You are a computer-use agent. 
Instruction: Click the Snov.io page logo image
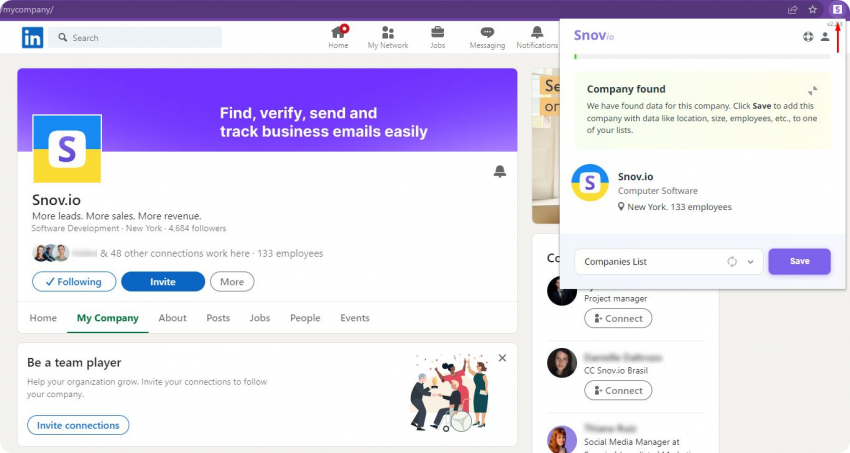click(x=67, y=148)
